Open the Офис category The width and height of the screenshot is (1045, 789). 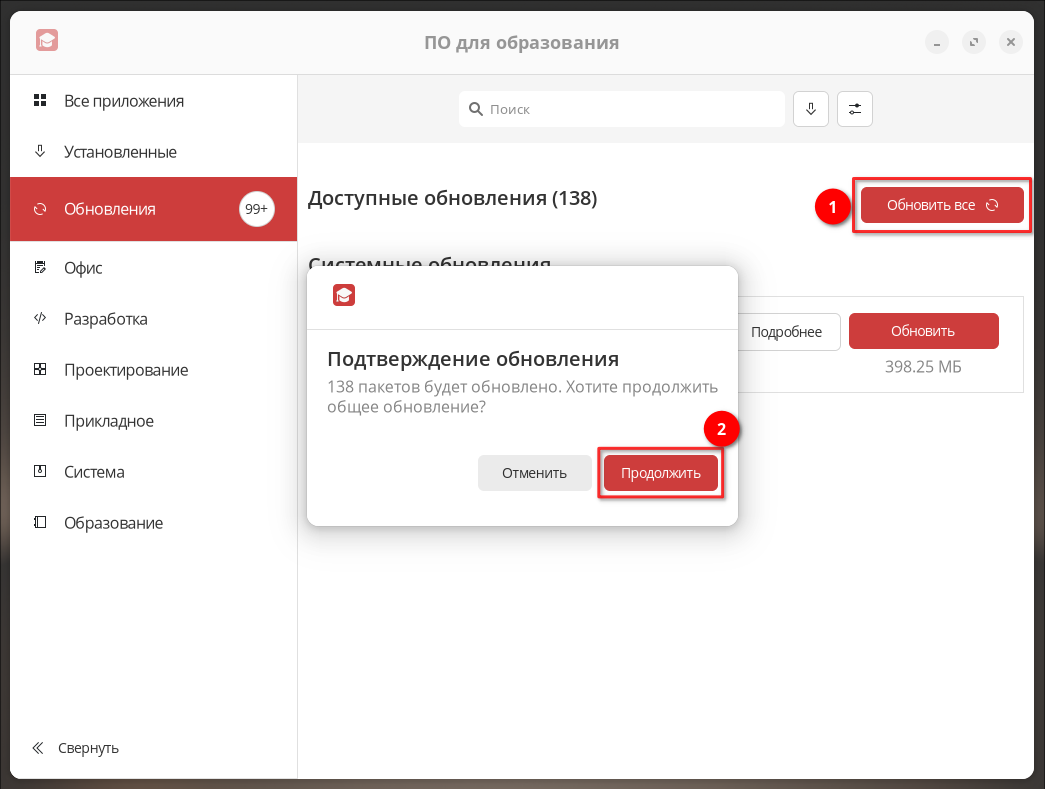tap(83, 268)
